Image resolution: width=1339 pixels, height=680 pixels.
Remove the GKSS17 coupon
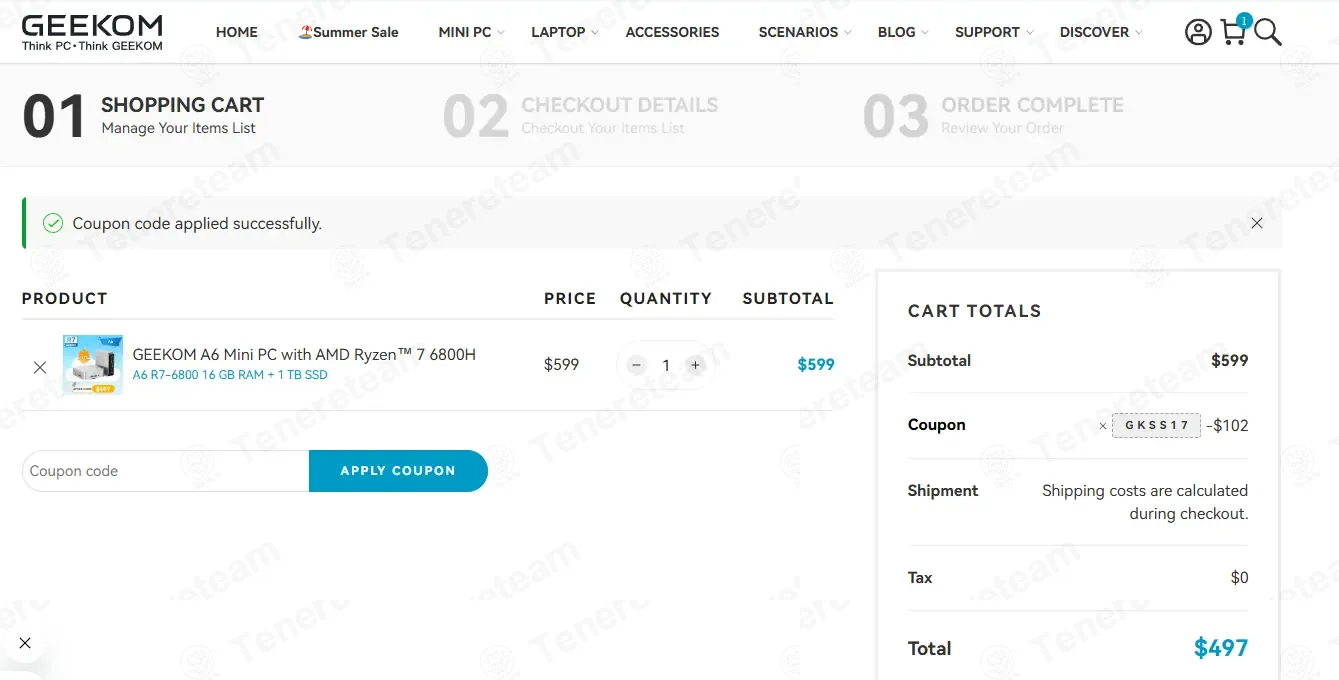[1103, 426]
